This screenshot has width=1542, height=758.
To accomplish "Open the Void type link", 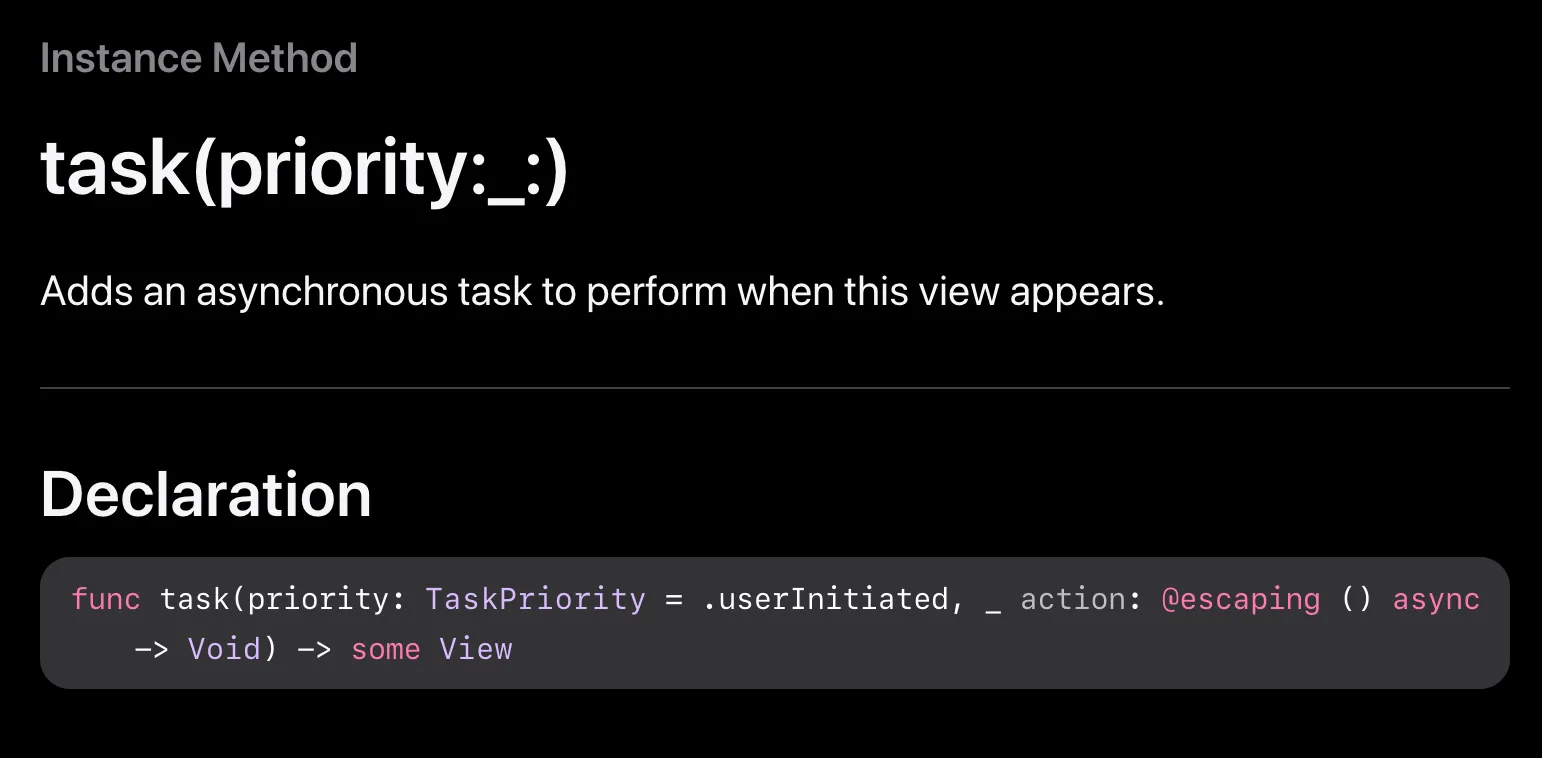I will [x=224, y=649].
